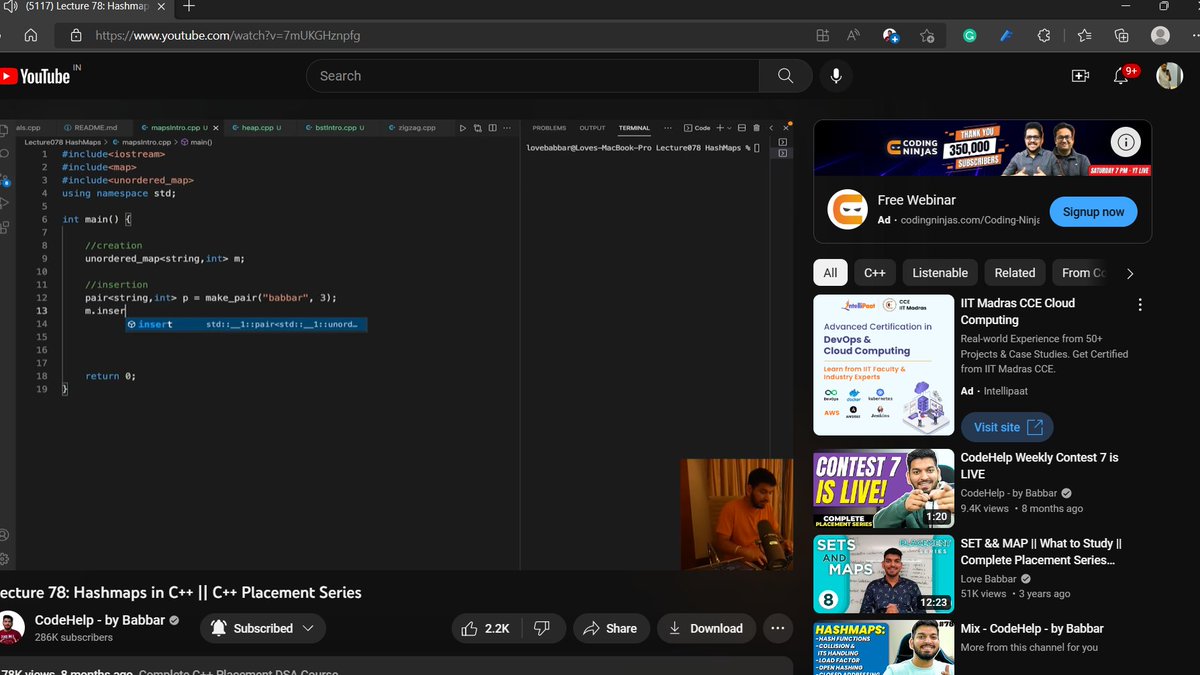Open IIT Madras CCE Cloud Computing title
Image resolution: width=1200 pixels, height=675 pixels.
(x=1018, y=311)
